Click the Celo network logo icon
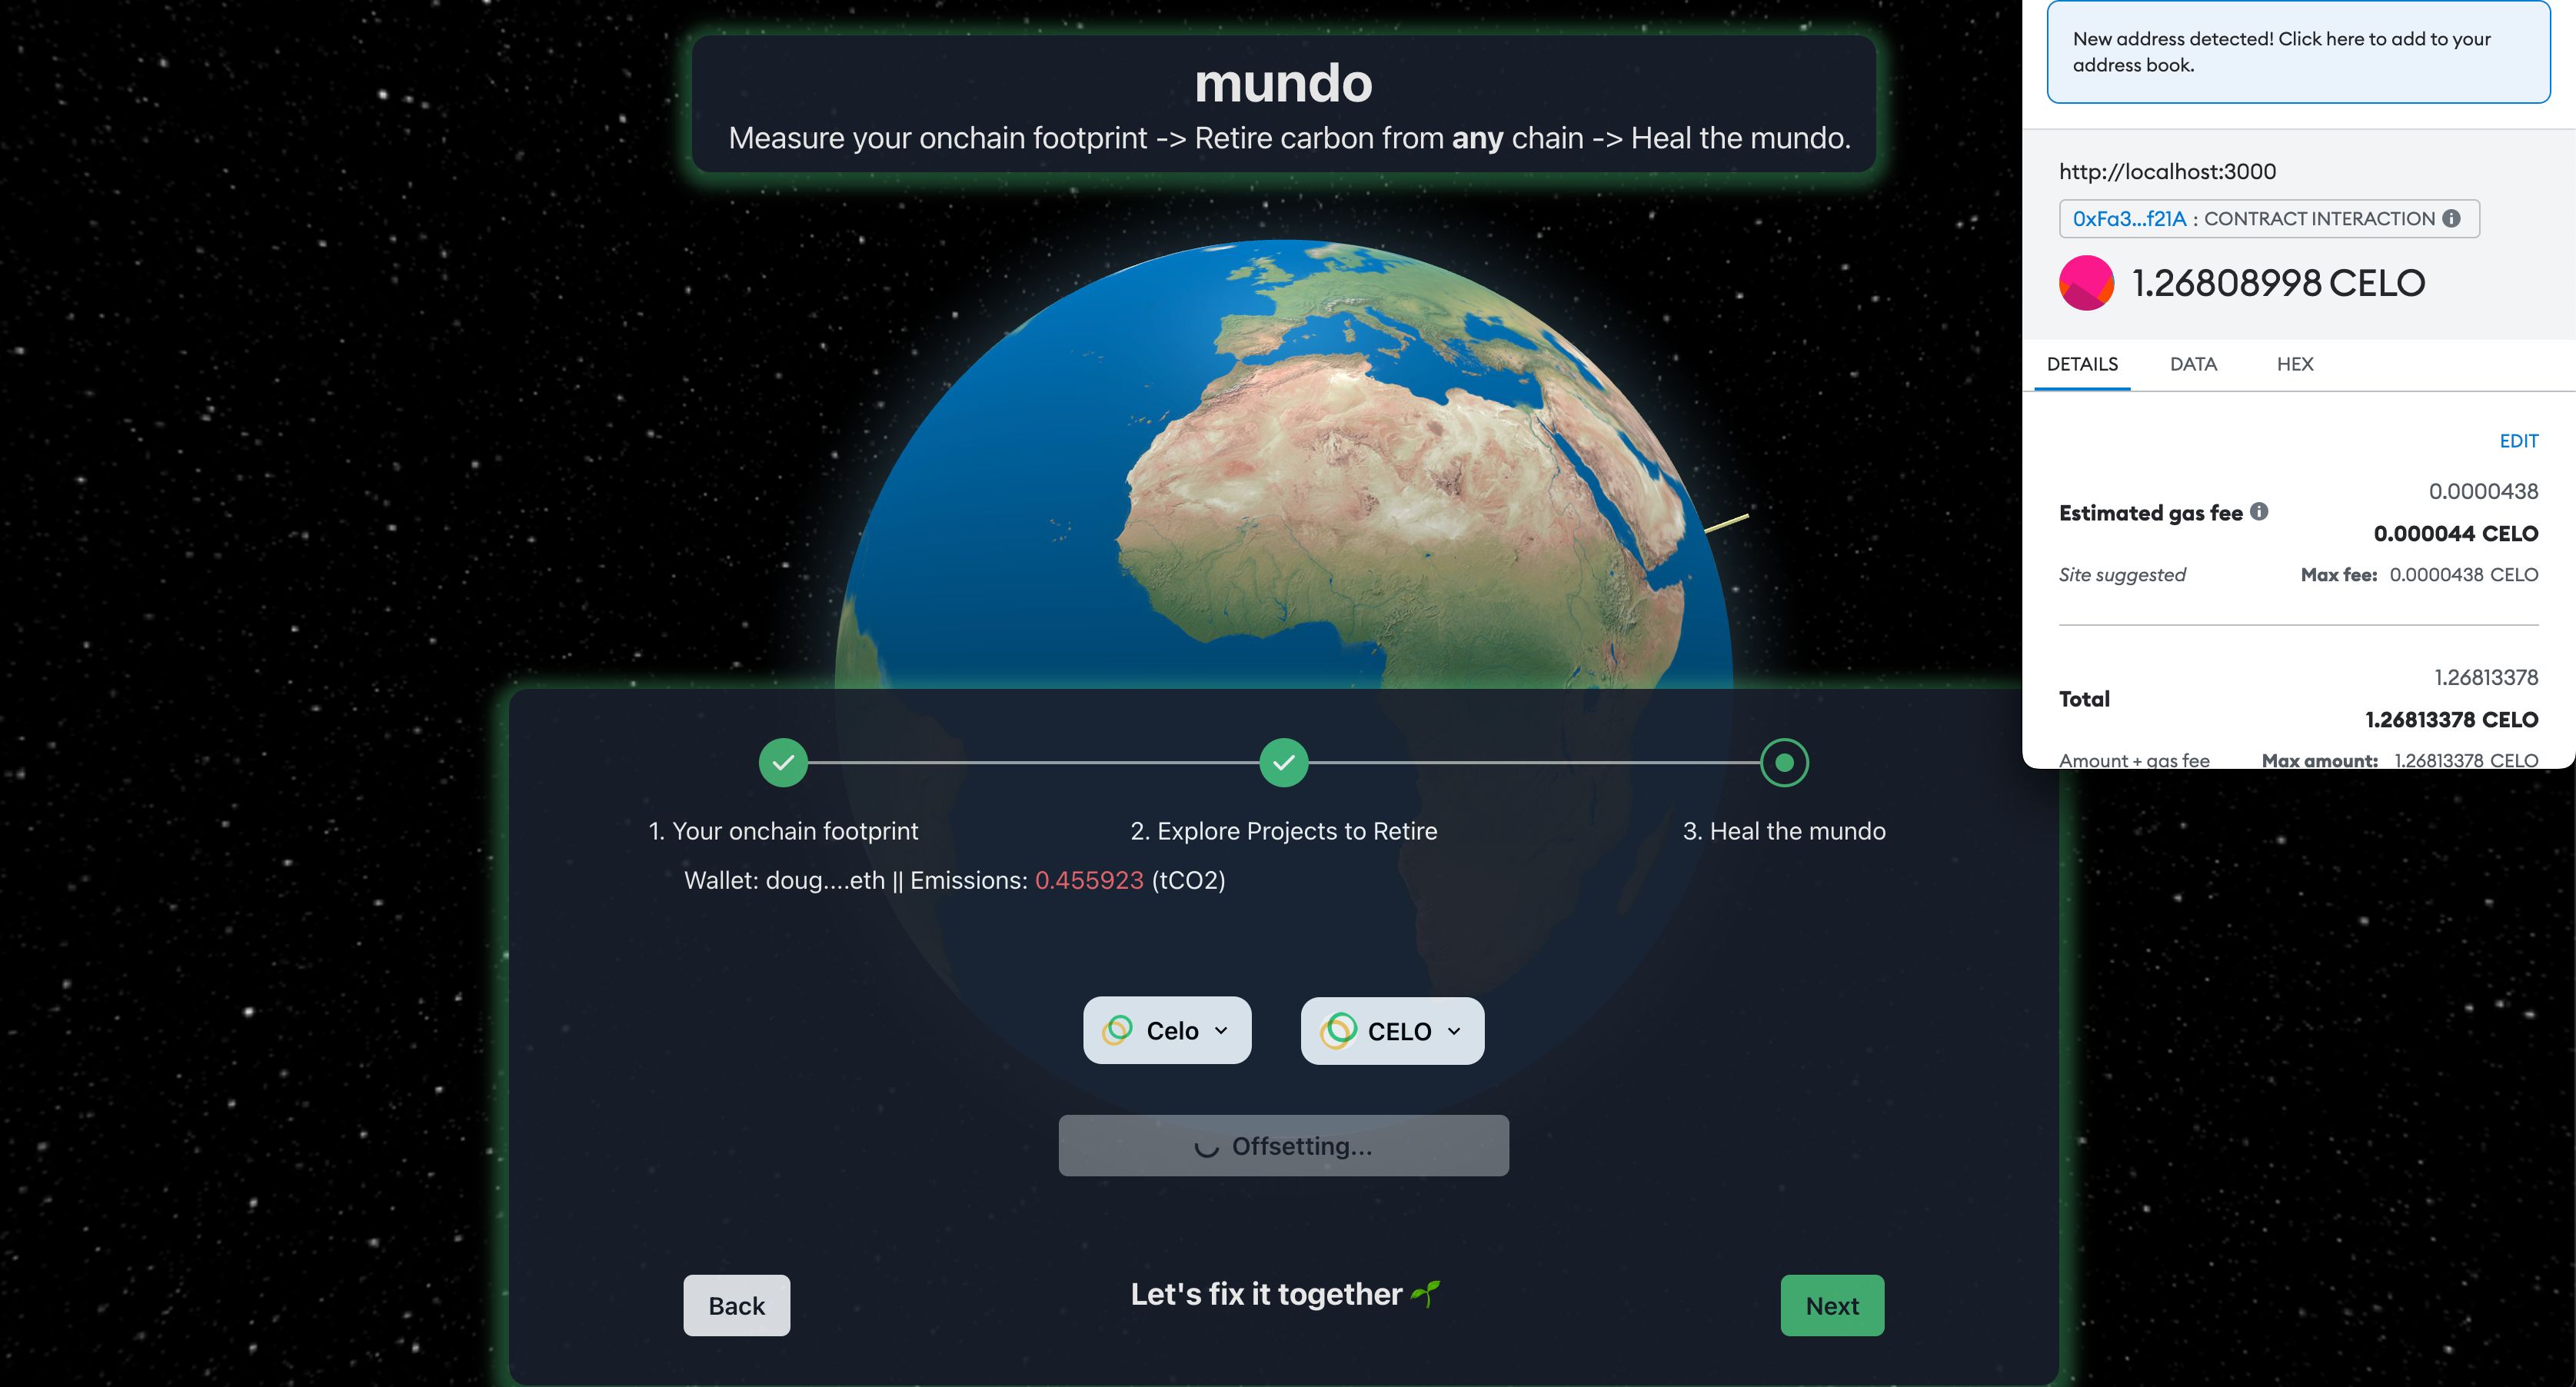 click(x=1117, y=1030)
